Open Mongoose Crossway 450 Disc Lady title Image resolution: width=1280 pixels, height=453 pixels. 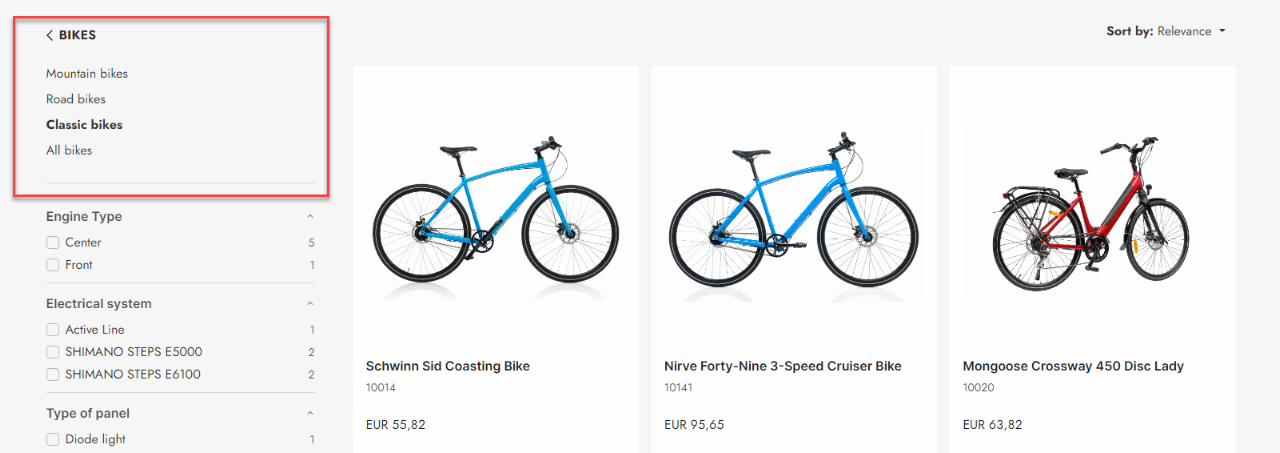point(1073,367)
